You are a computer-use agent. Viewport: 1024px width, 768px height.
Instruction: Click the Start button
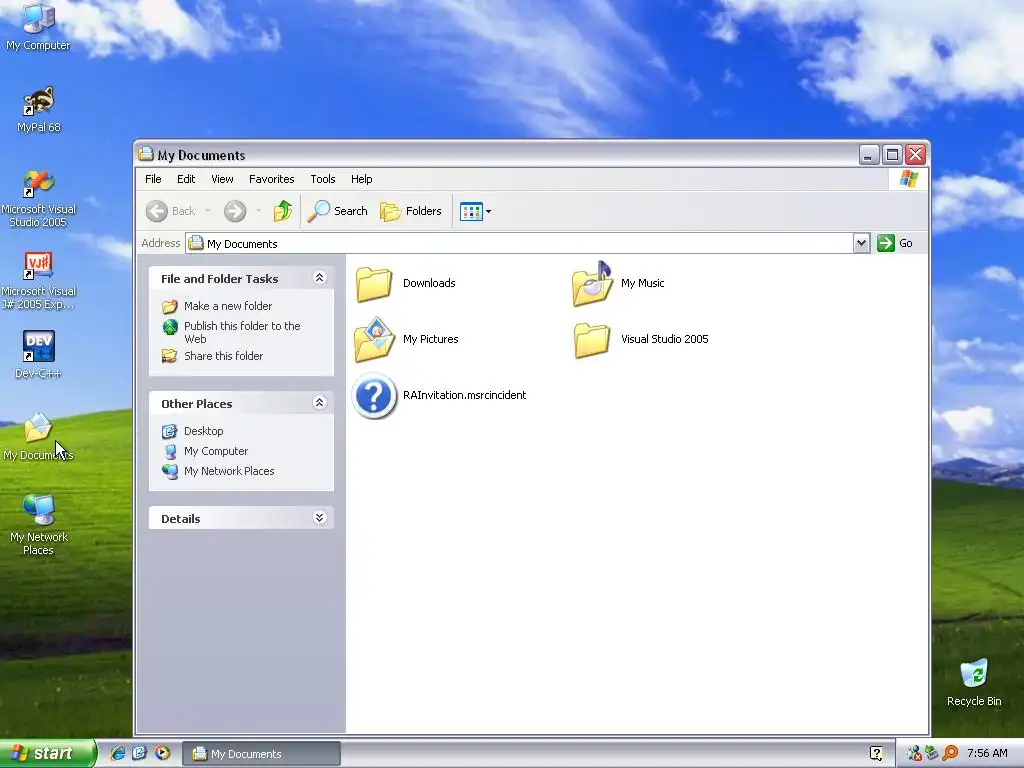48,754
